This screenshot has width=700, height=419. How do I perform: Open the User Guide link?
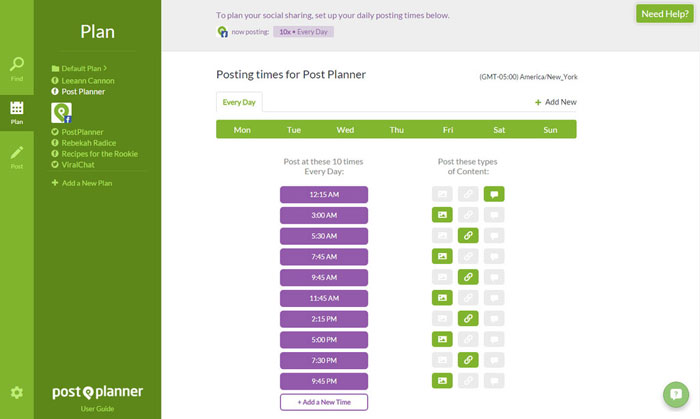pos(97,409)
